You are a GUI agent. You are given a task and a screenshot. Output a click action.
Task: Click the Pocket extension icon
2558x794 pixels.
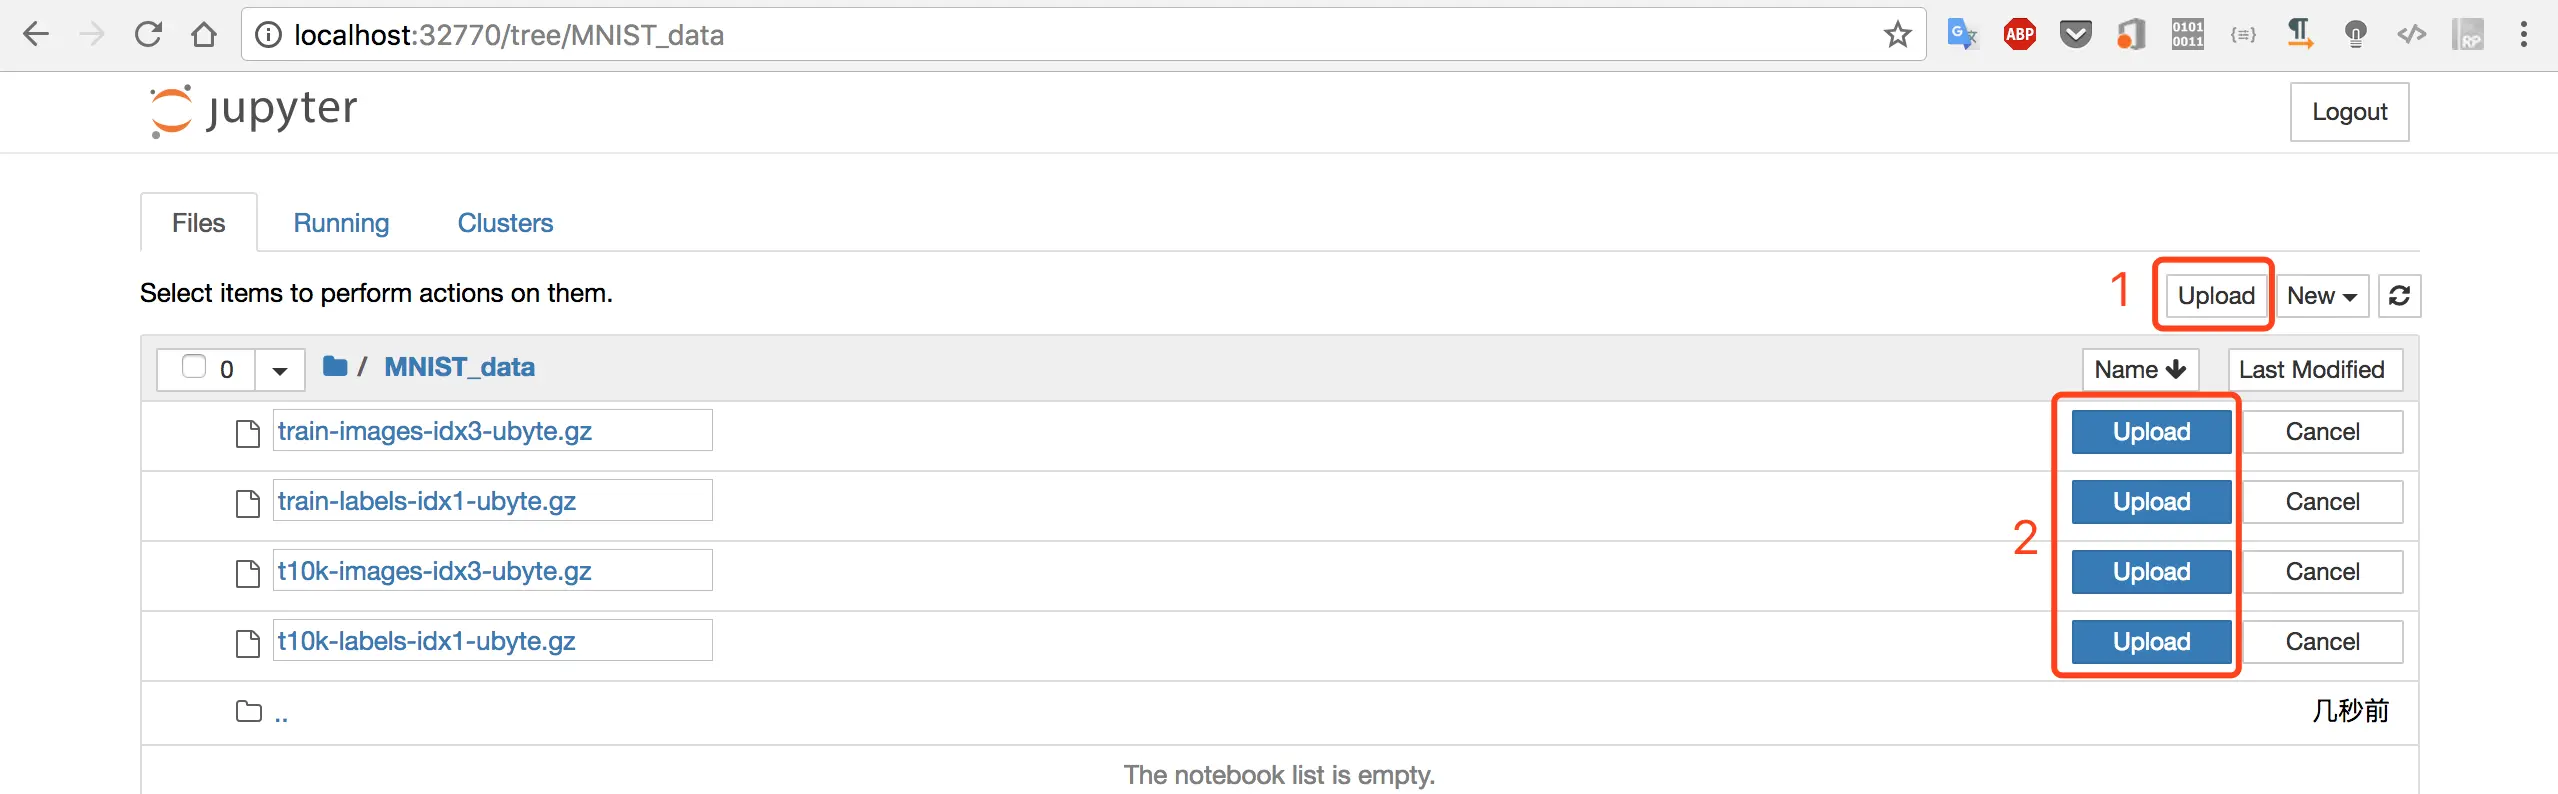click(x=2075, y=35)
